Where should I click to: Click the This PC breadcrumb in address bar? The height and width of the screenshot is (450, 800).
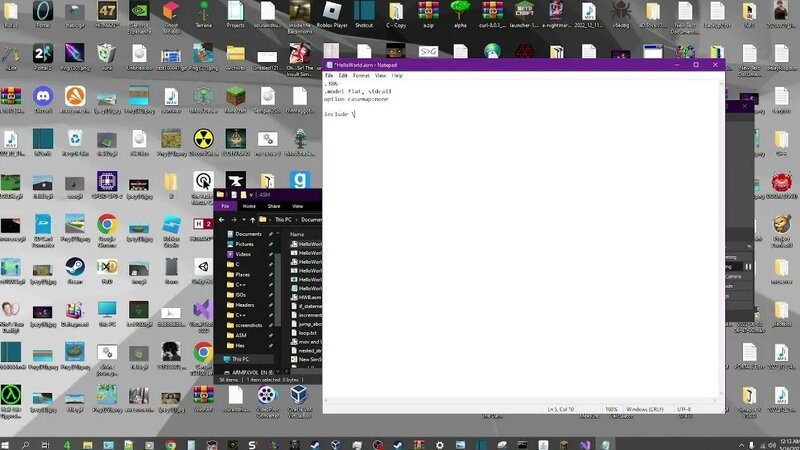(x=283, y=220)
